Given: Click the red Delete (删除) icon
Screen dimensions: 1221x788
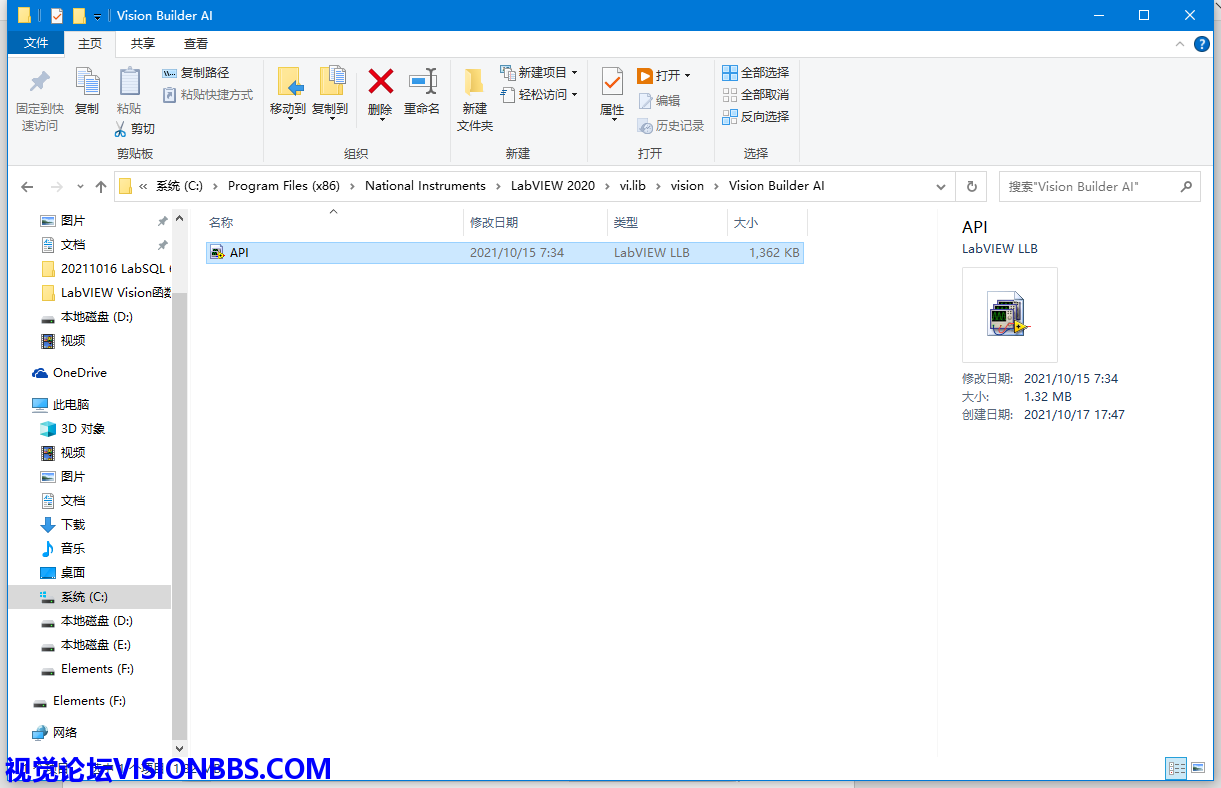Looking at the screenshot, I should (x=380, y=83).
